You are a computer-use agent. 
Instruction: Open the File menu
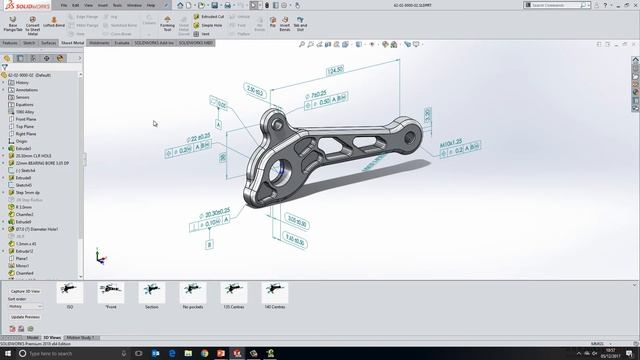(x=64, y=5)
